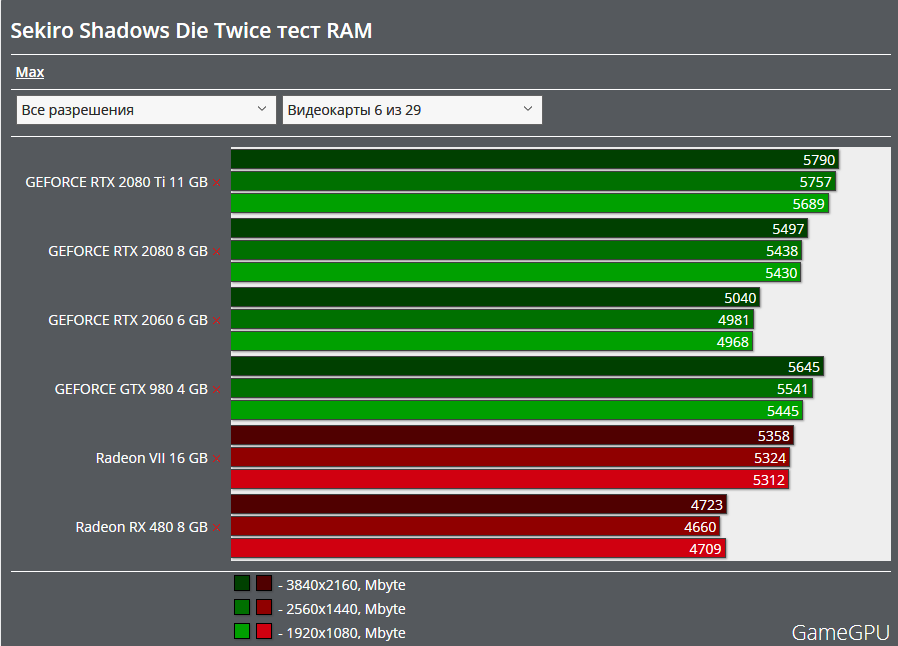Screen dimensions: 898x646
Task: Click the 4660 bar for Radeon RX 480
Action: (475, 527)
